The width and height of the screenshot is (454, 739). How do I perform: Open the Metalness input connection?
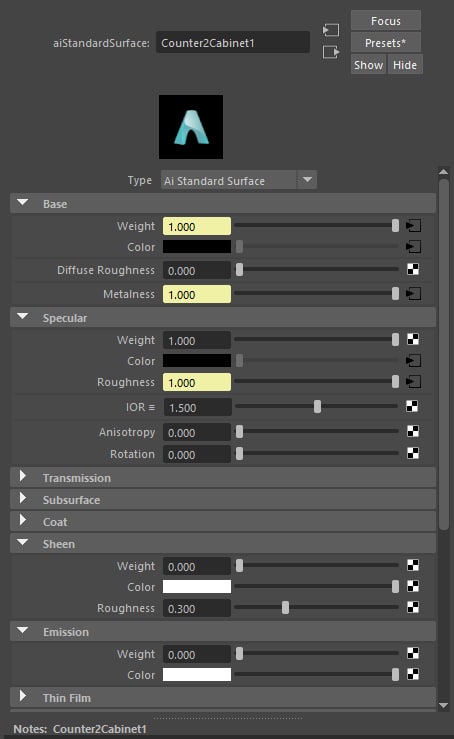coord(413,294)
